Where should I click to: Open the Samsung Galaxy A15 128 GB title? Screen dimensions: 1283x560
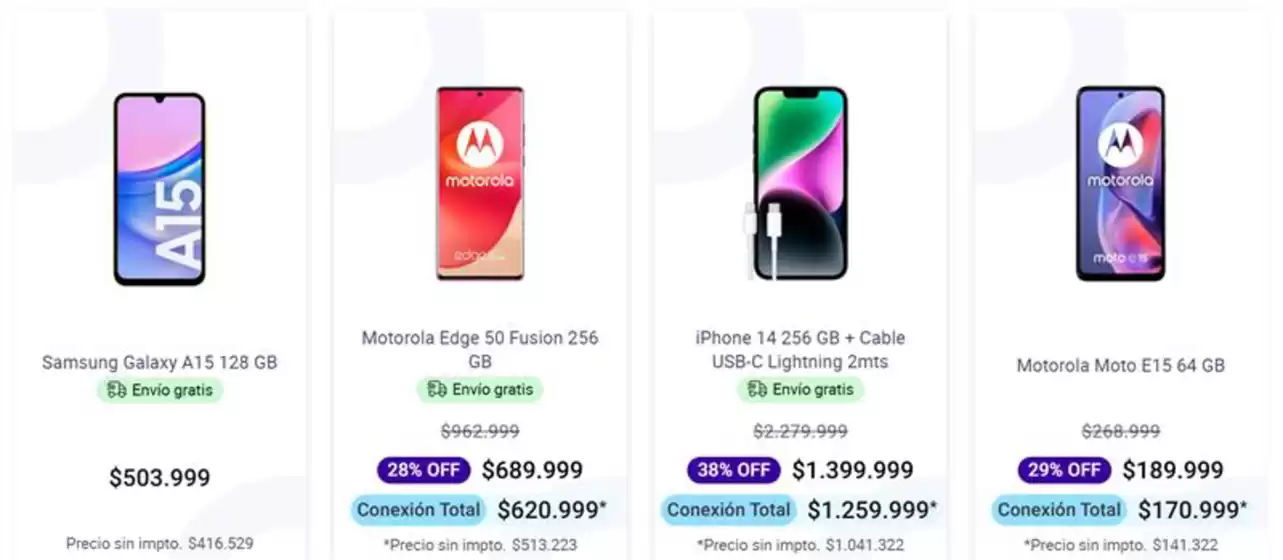tap(160, 363)
